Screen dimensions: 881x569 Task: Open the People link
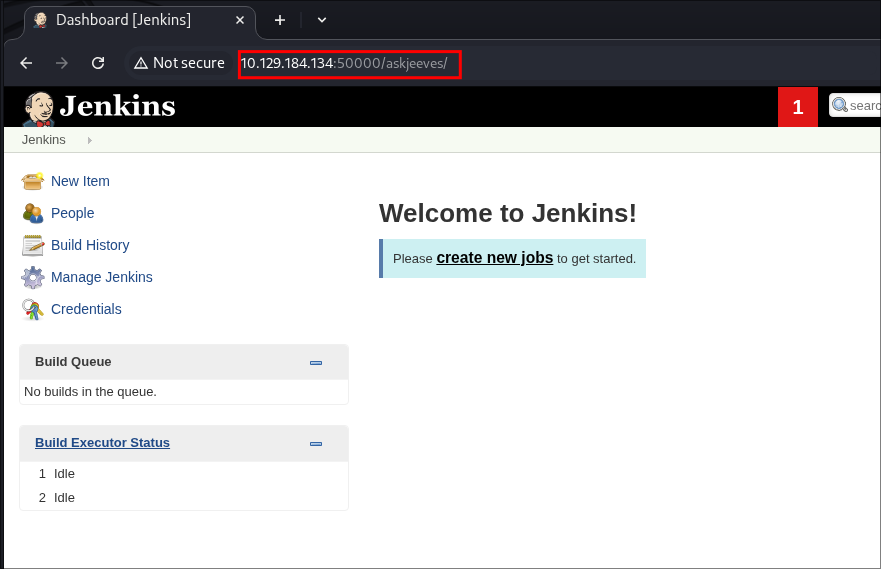coord(72,213)
